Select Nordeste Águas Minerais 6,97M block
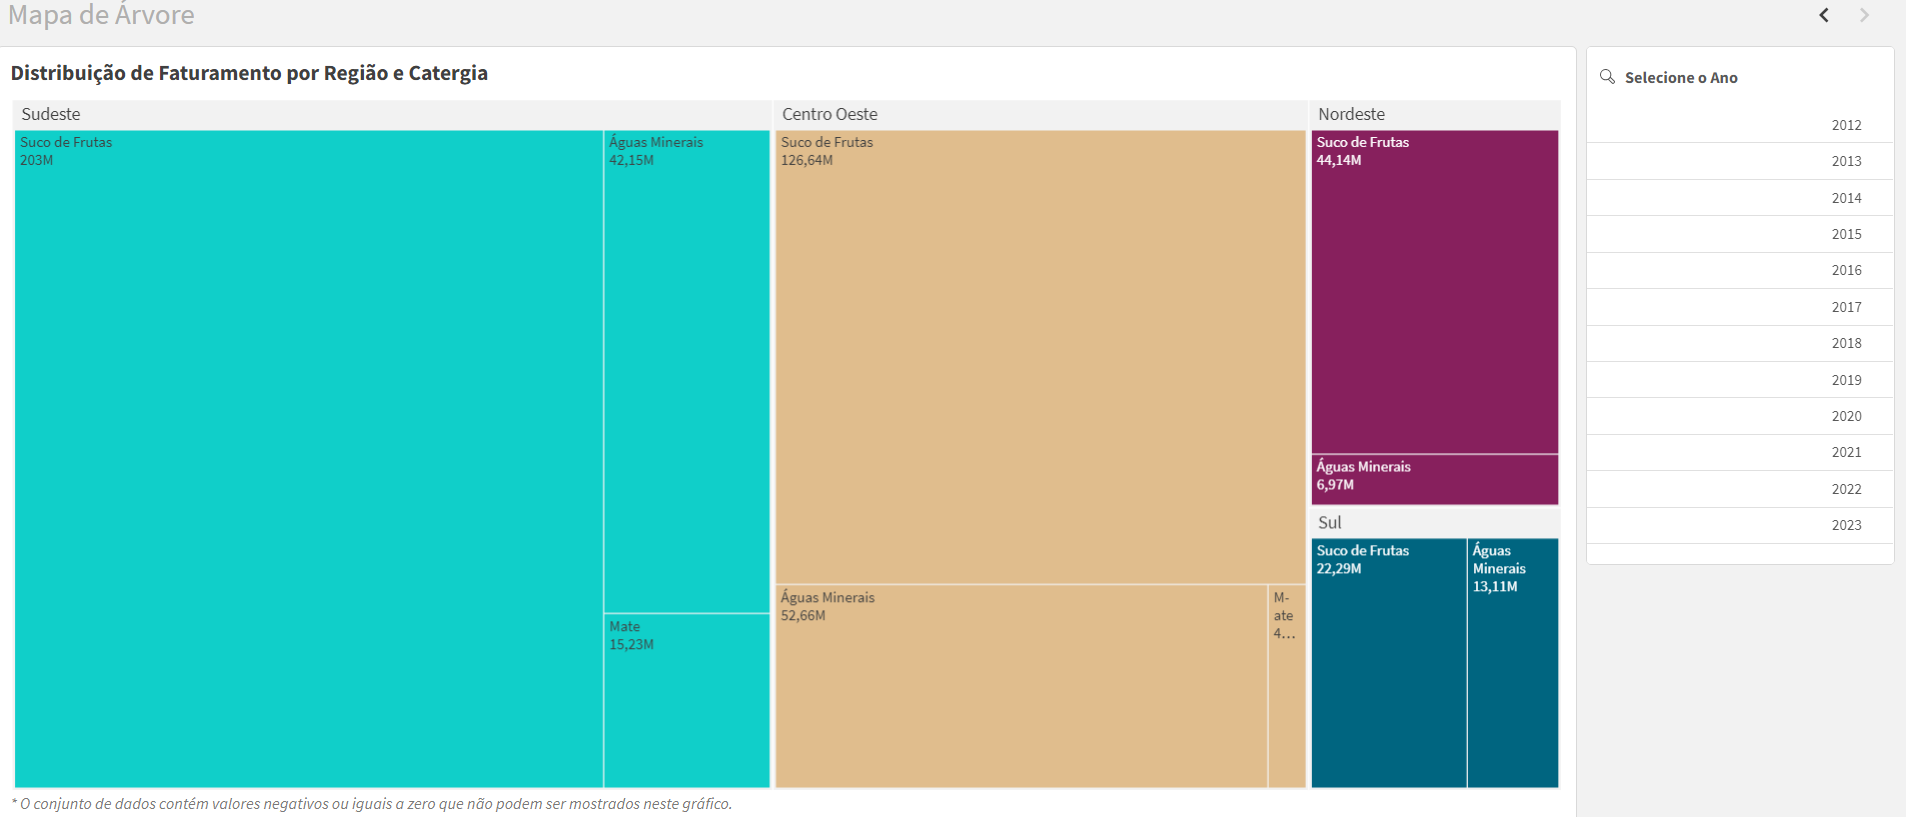 click(x=1435, y=480)
